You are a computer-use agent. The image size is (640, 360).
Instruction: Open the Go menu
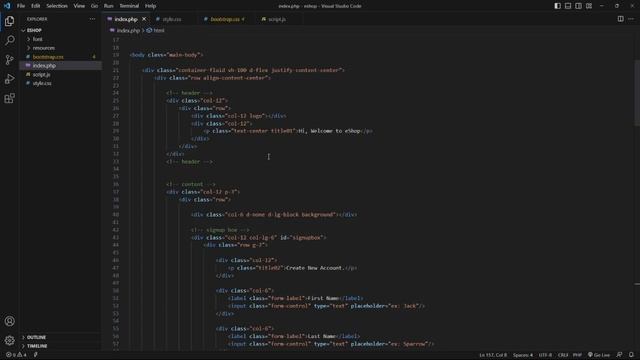click(94, 6)
